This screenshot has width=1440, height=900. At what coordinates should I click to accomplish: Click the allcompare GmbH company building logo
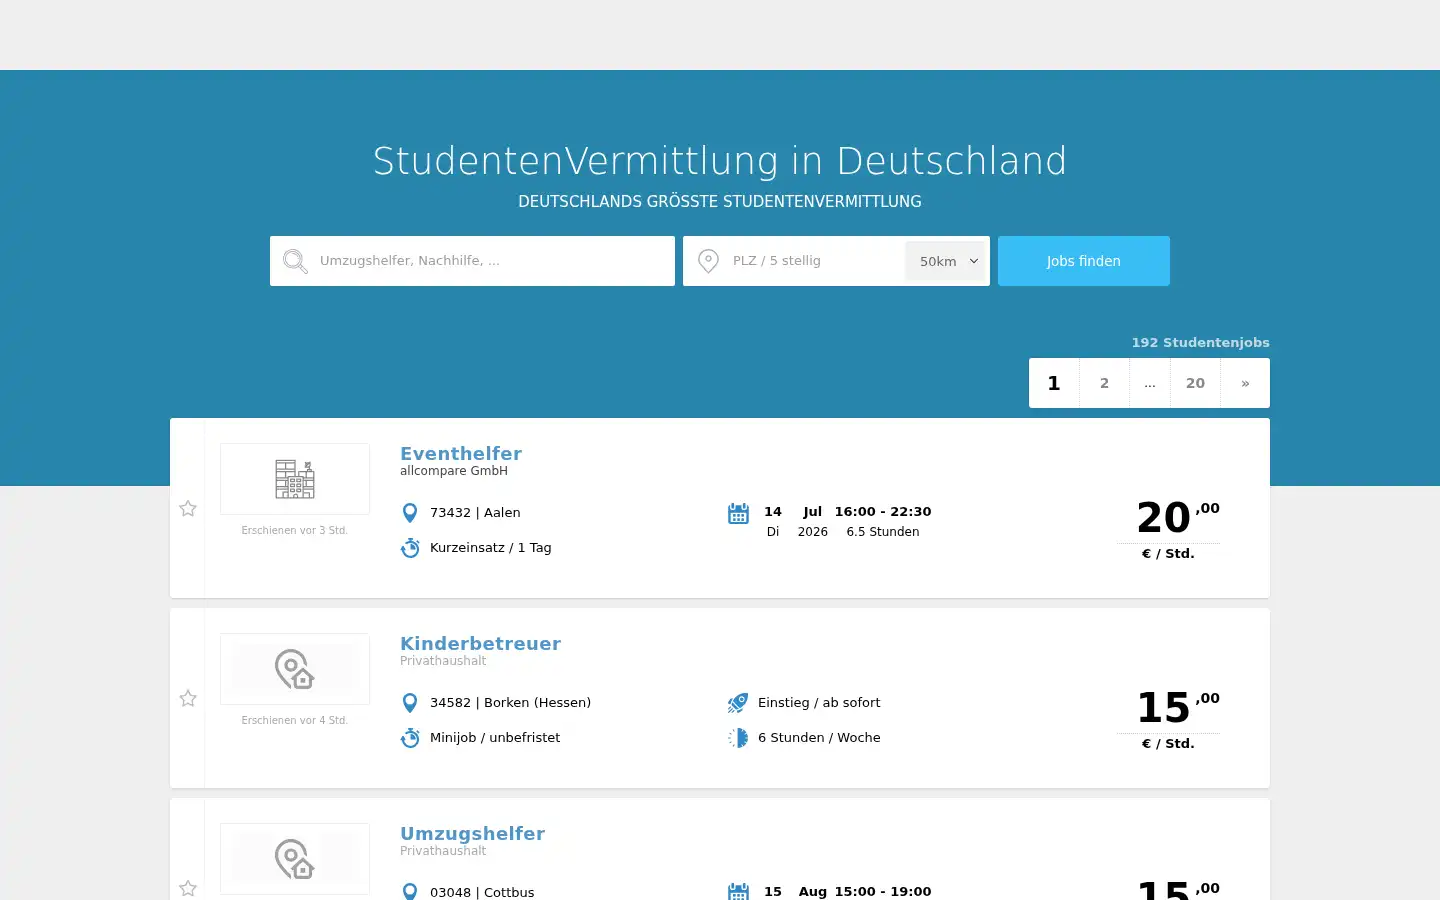pos(295,479)
